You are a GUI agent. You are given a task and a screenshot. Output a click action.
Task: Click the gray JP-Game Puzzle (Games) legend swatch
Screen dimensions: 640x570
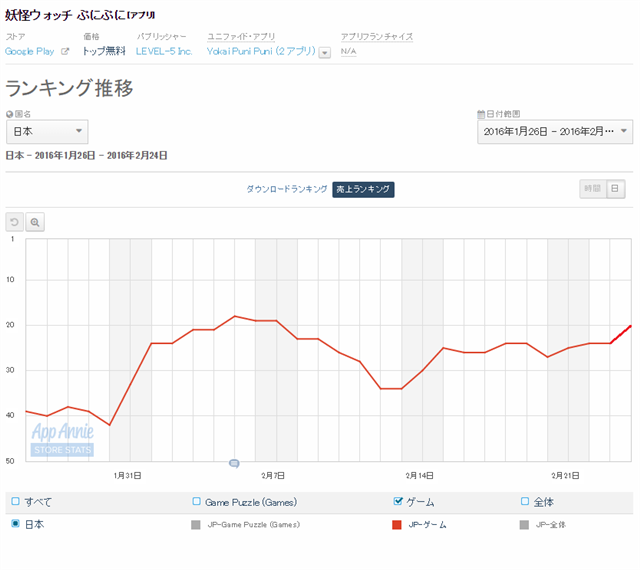[x=196, y=525]
